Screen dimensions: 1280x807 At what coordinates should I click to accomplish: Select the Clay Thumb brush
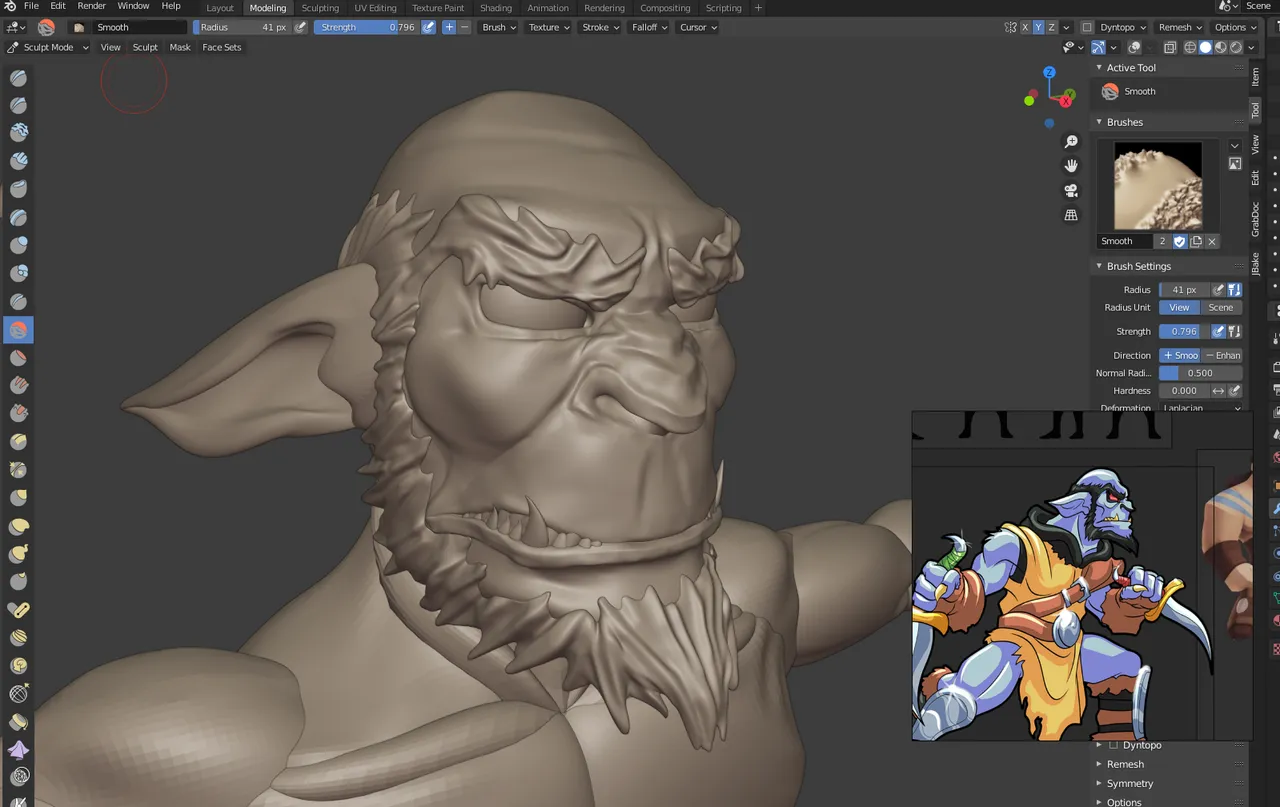pyautogui.click(x=18, y=189)
